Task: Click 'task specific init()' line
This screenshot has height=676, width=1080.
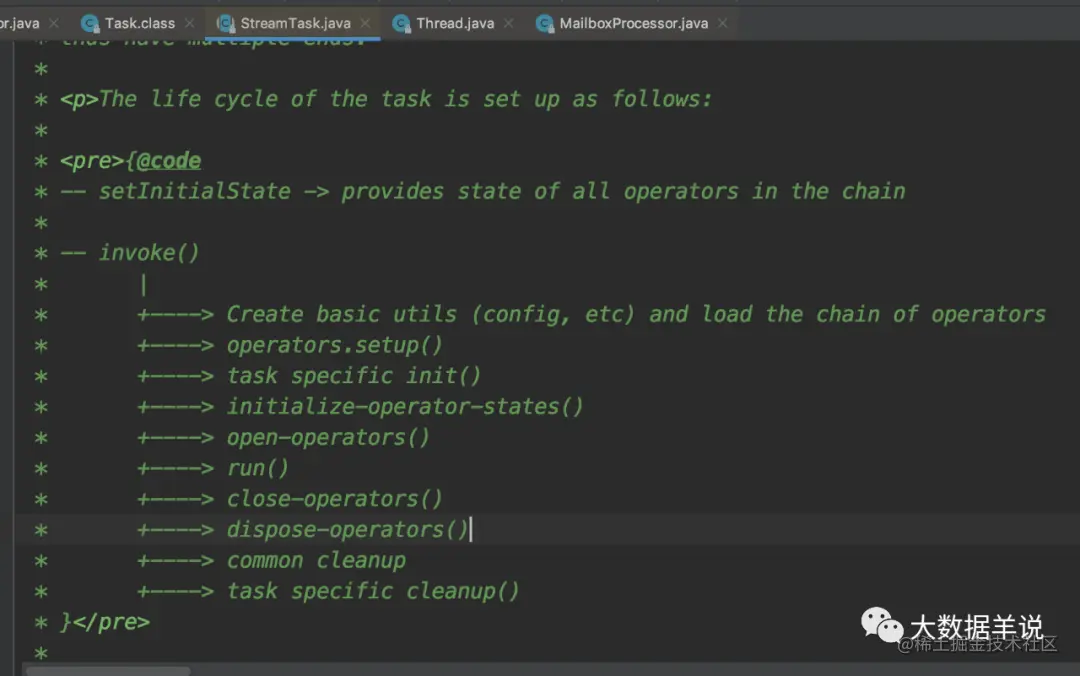Action: [x=353, y=376]
